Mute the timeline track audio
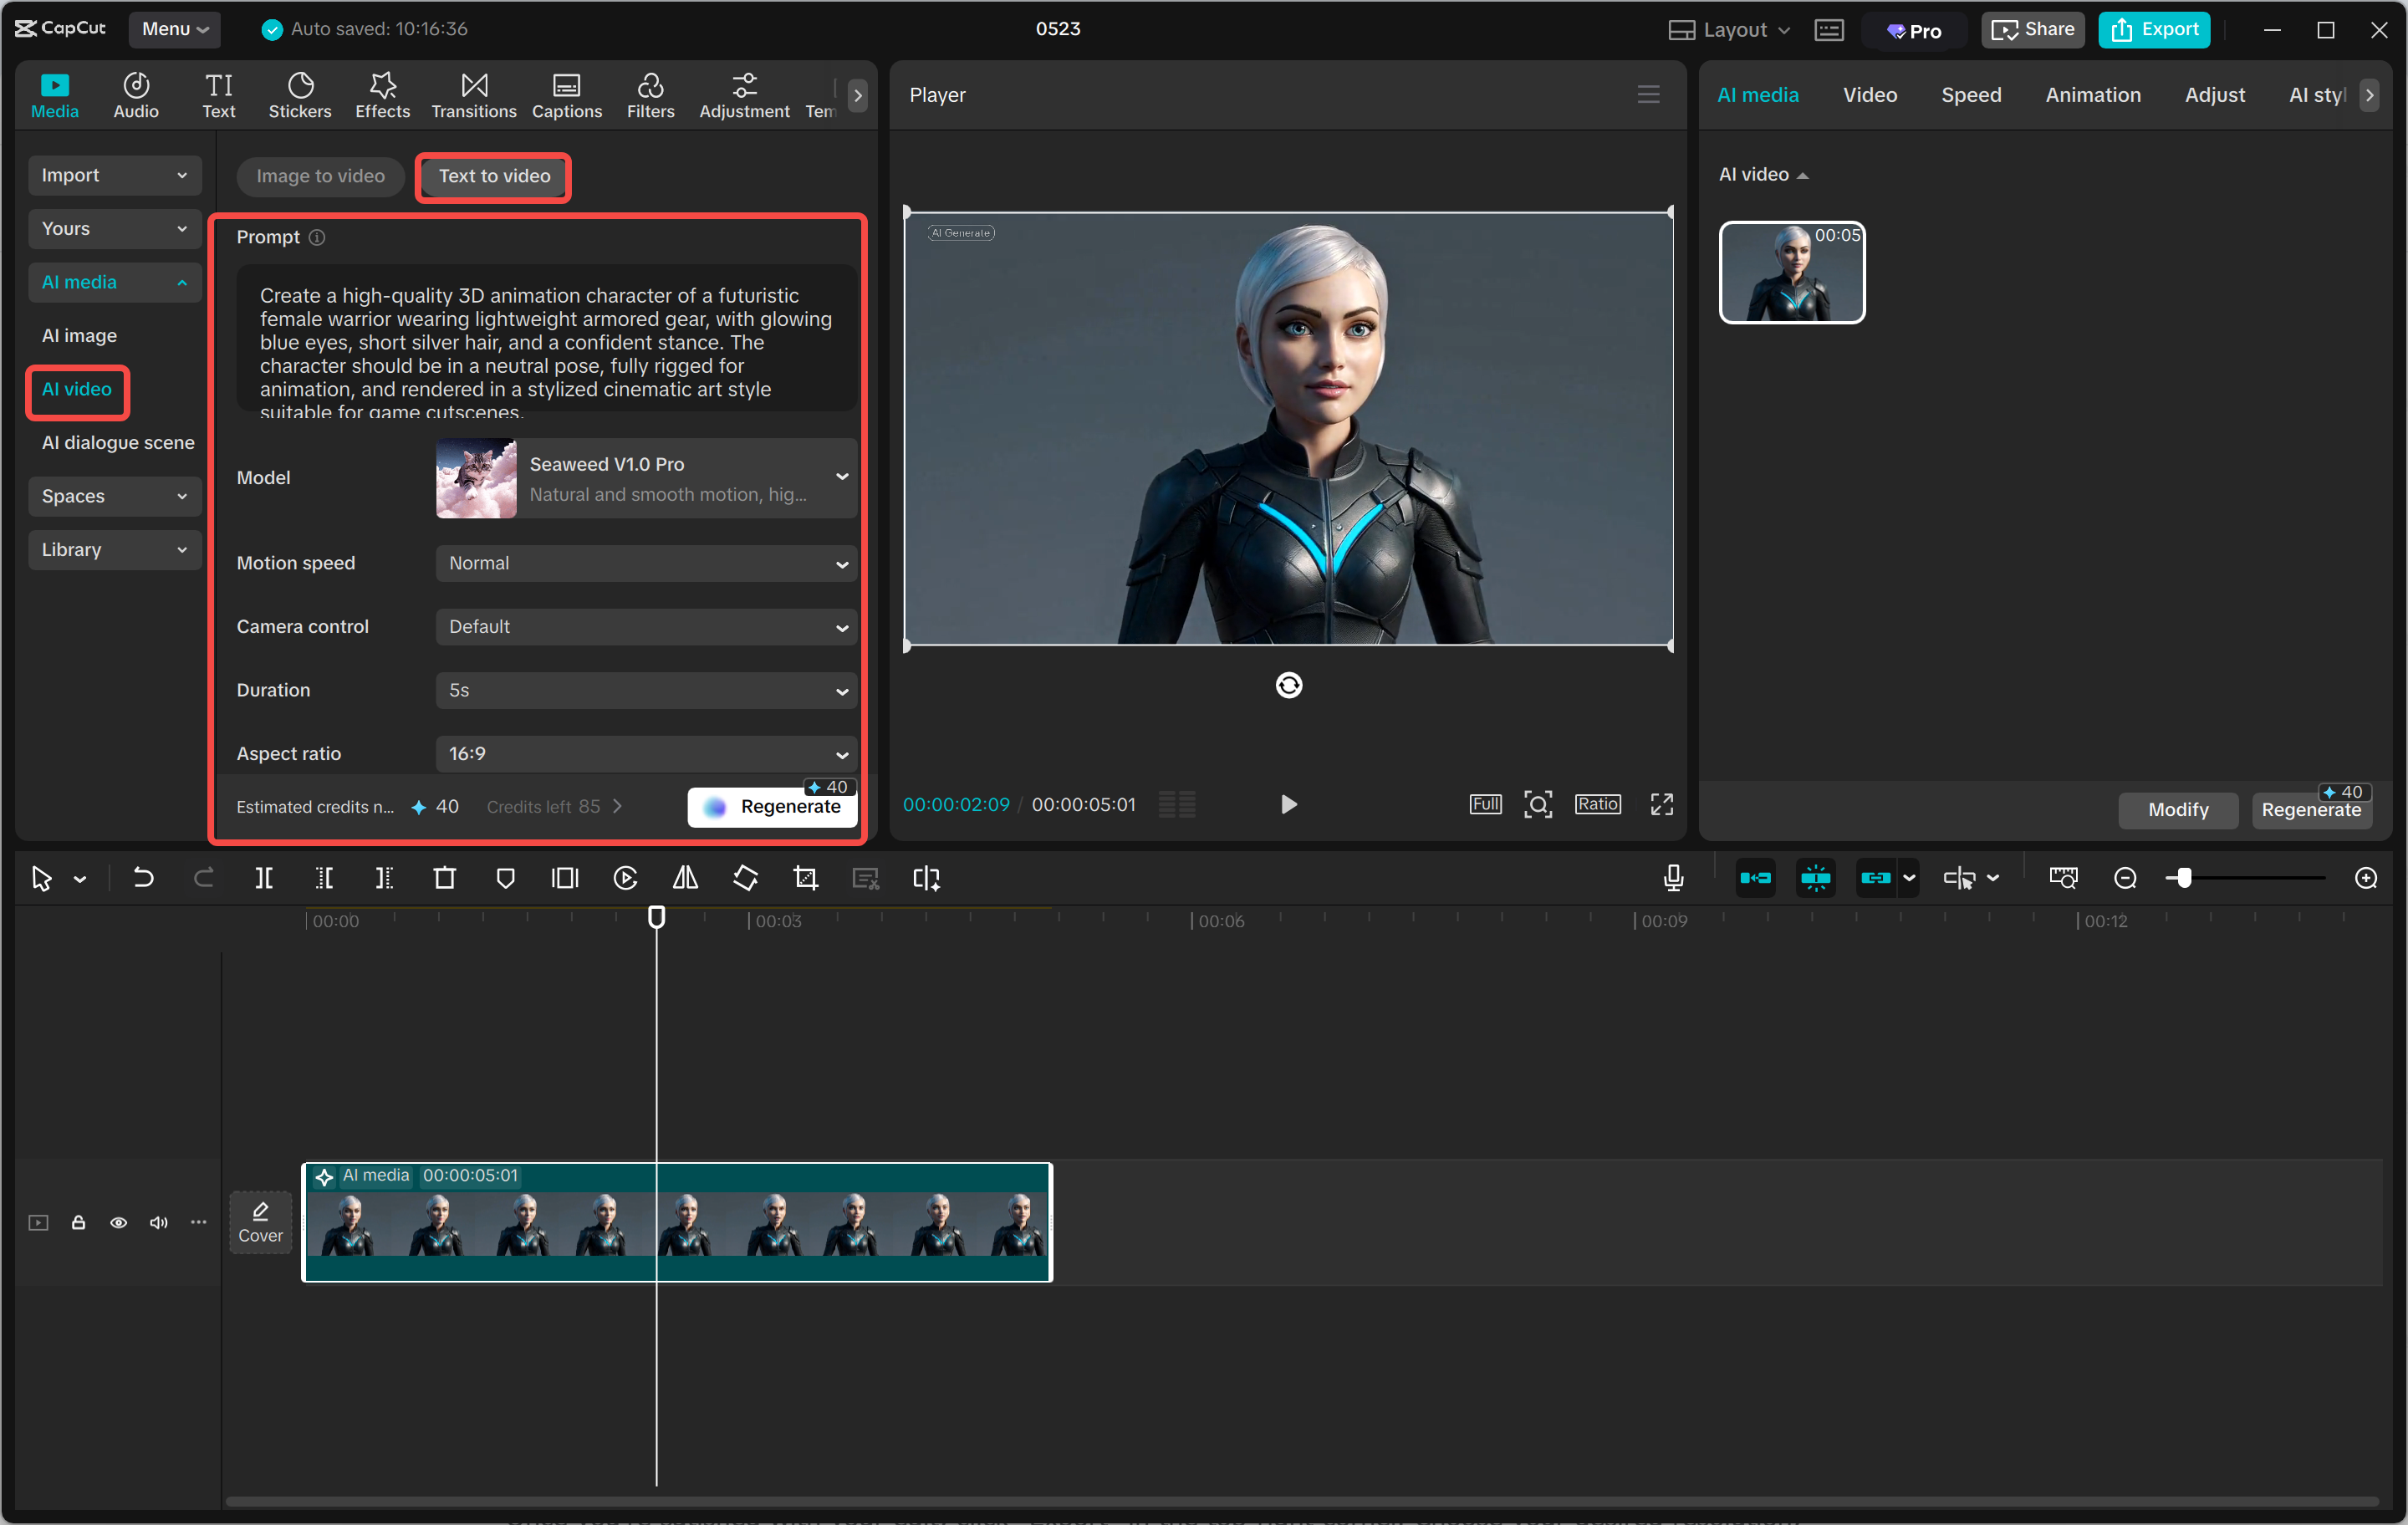 (x=158, y=1222)
